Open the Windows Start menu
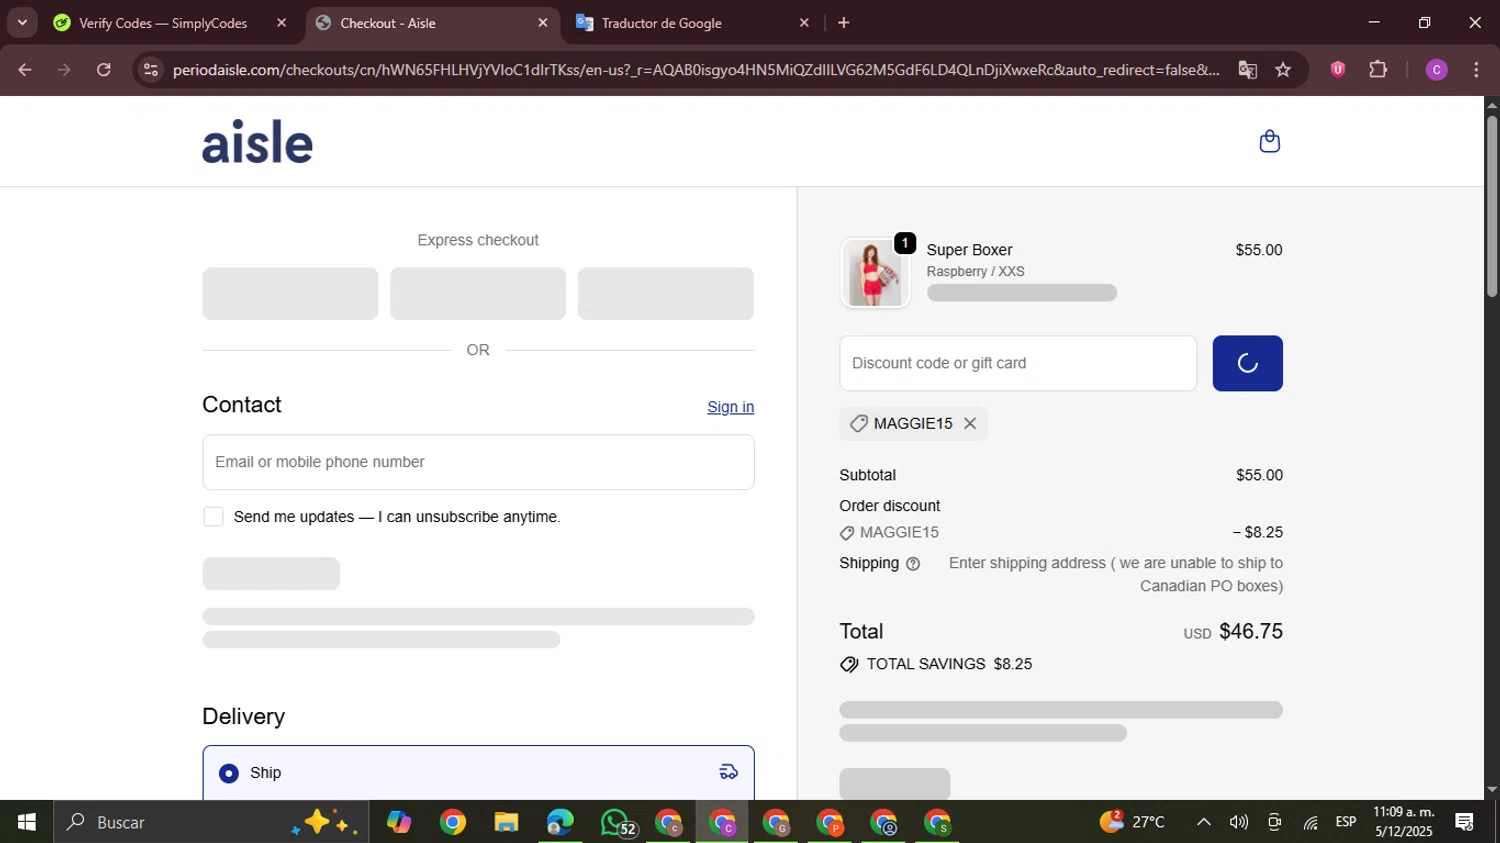 click(x=27, y=822)
